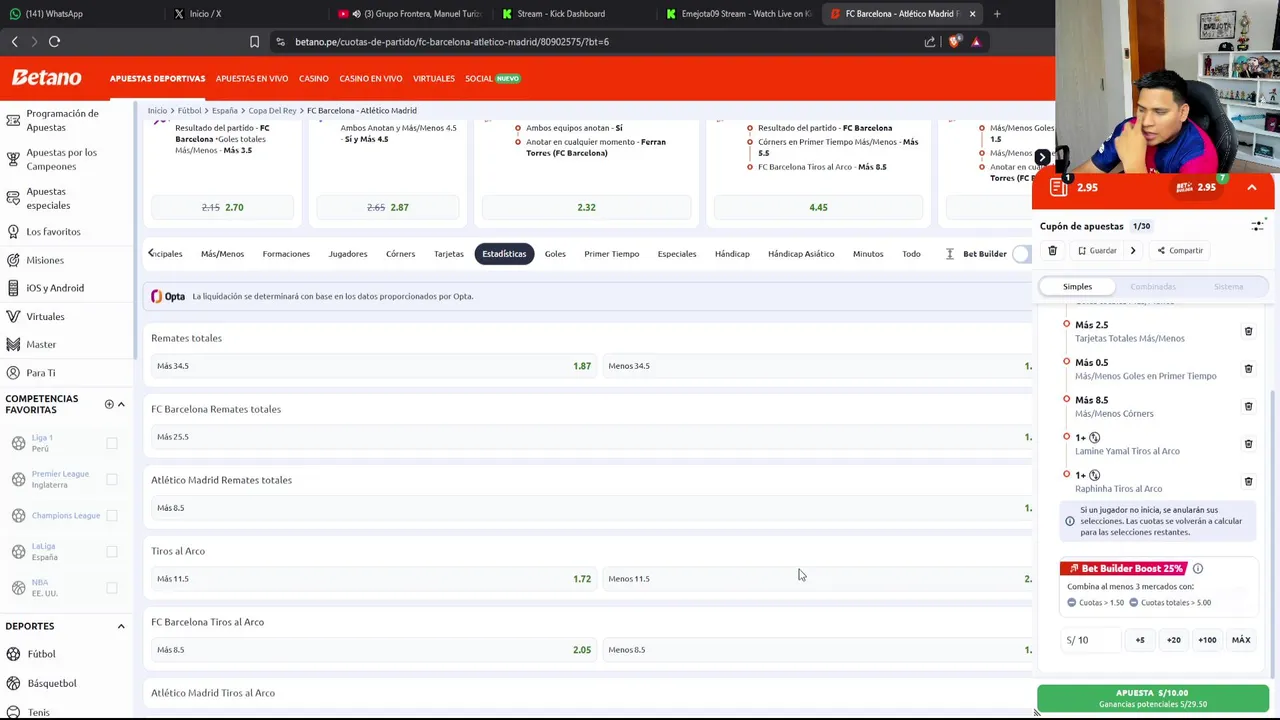This screenshot has width=1280, height=720.
Task: Add +20 to the stake
Action: coord(1174,640)
